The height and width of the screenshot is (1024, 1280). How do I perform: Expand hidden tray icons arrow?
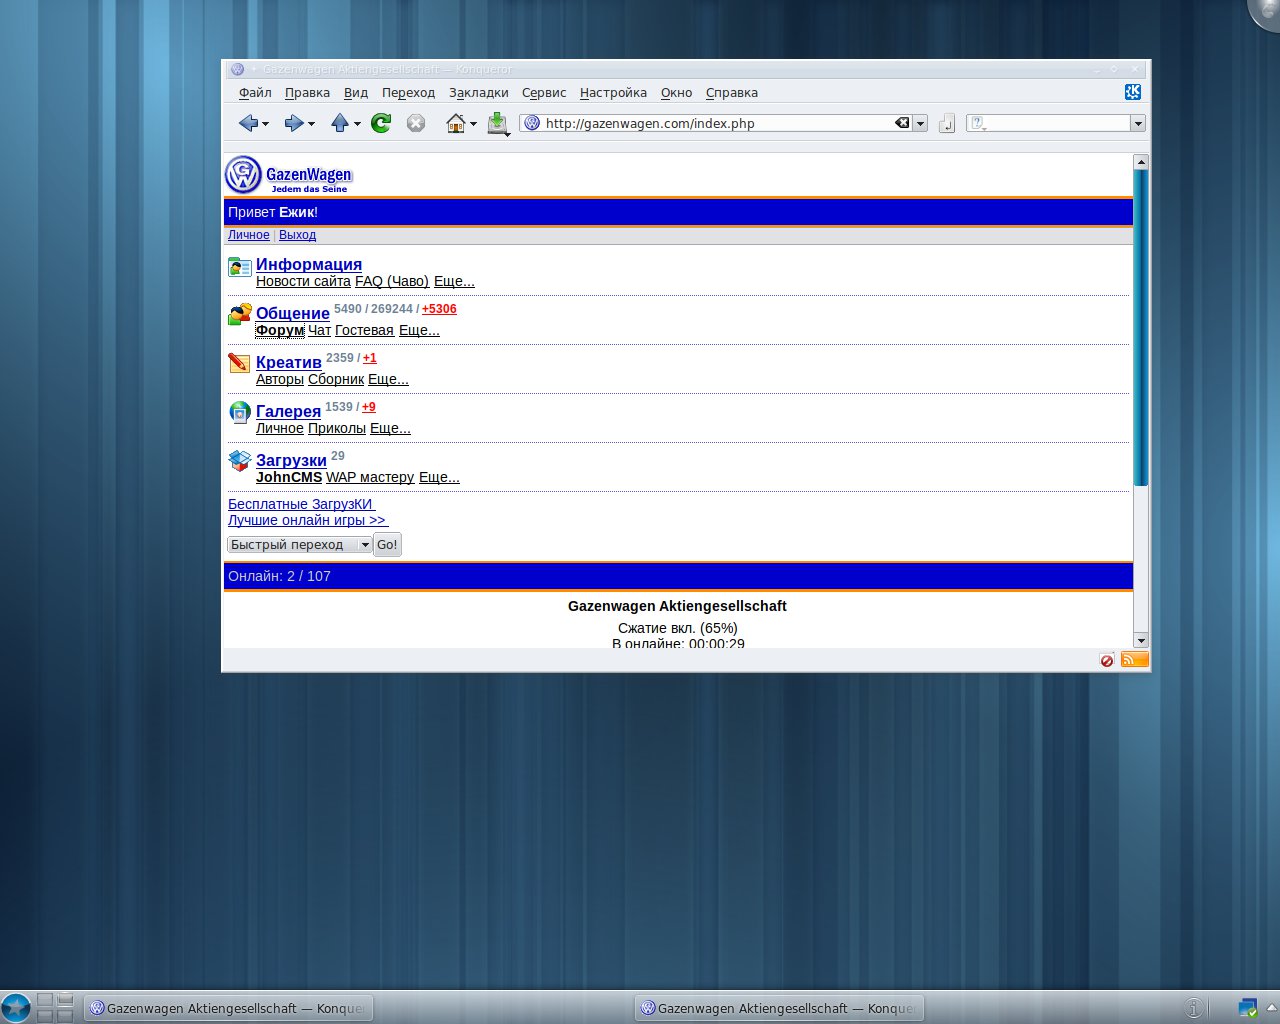[x=1272, y=1007]
